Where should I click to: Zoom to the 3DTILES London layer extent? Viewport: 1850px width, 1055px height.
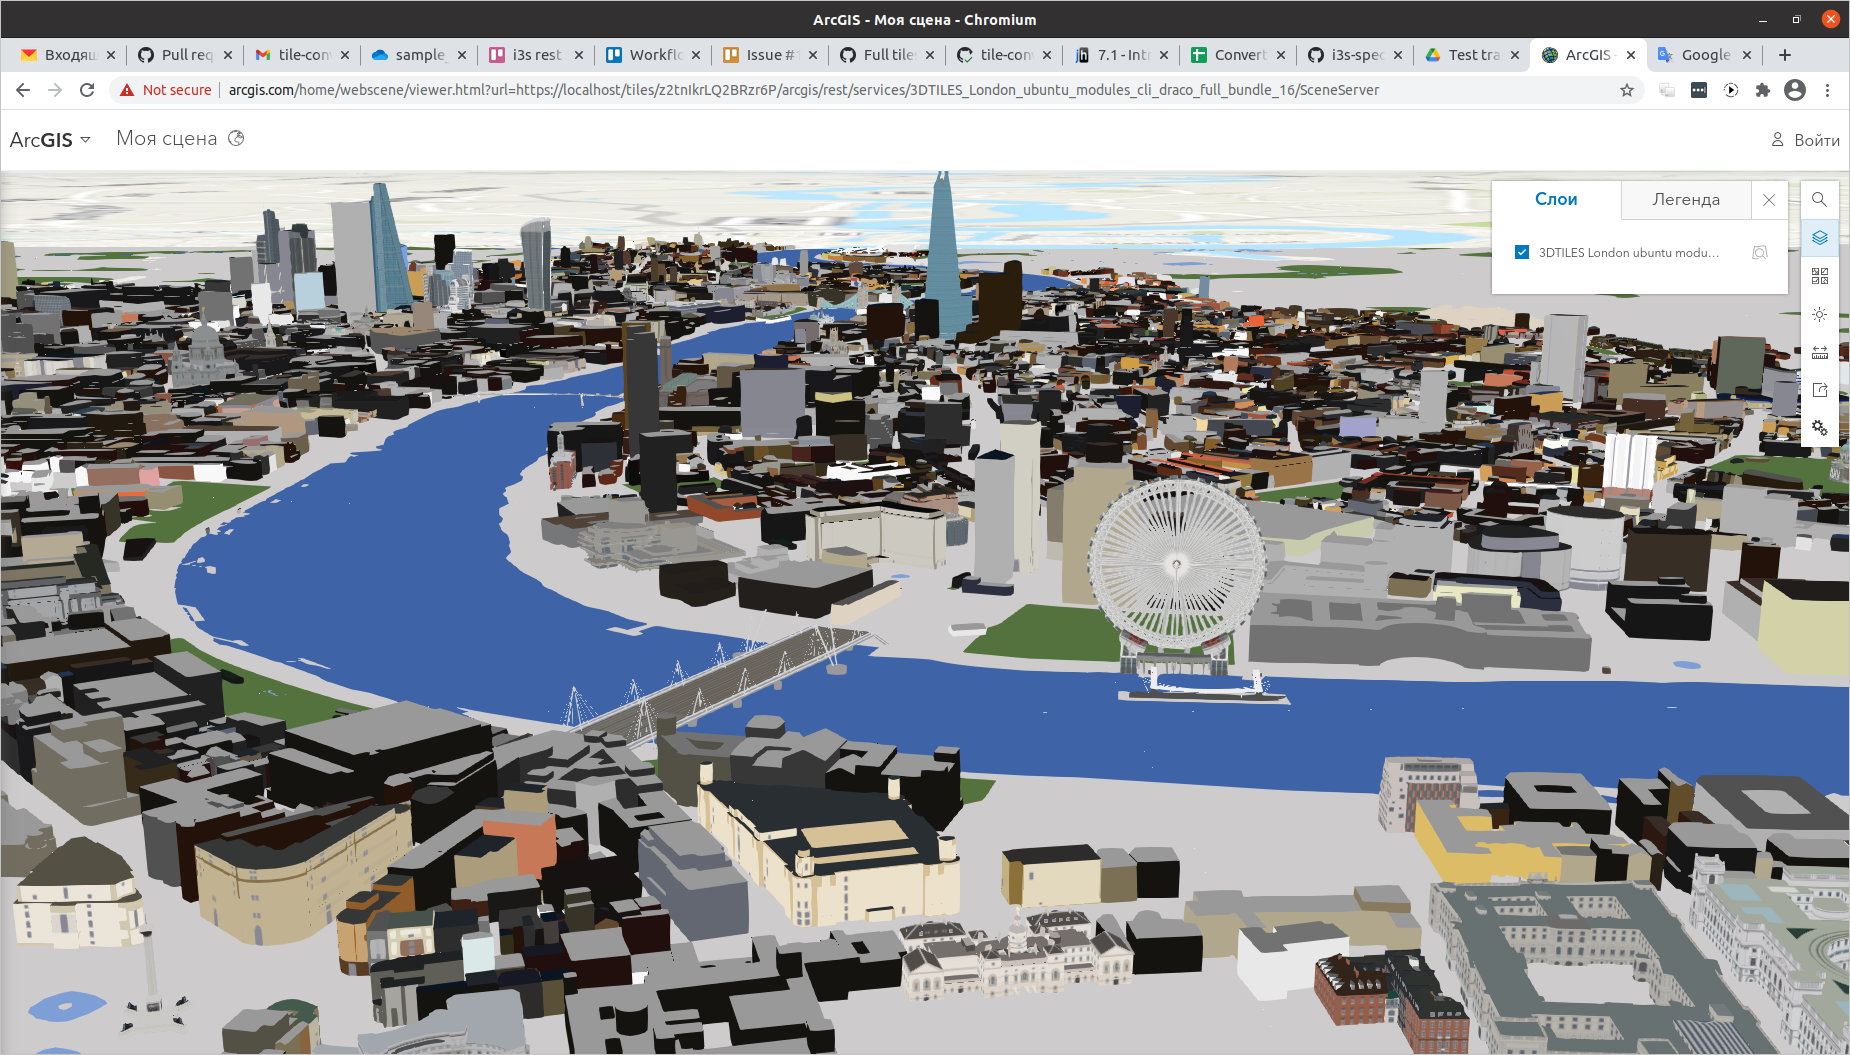point(1760,252)
